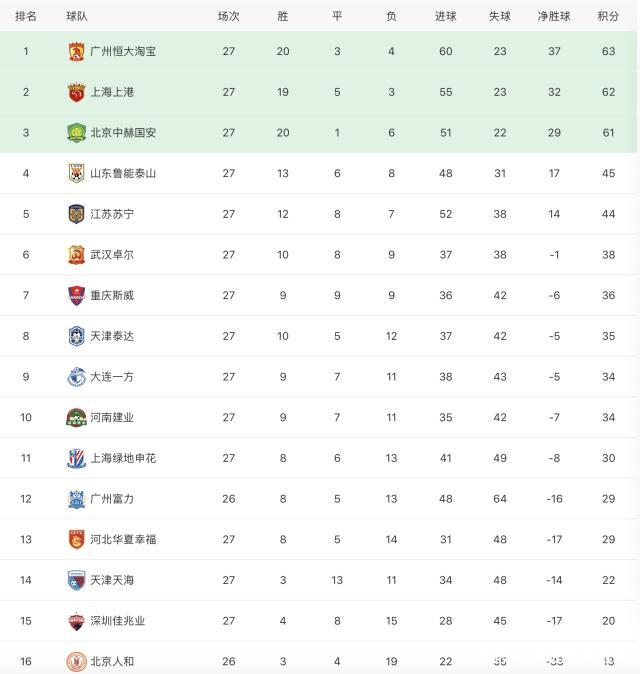Image resolution: width=640 pixels, height=674 pixels.
Task: Click the 大连一方 team crest icon
Action: (x=76, y=377)
